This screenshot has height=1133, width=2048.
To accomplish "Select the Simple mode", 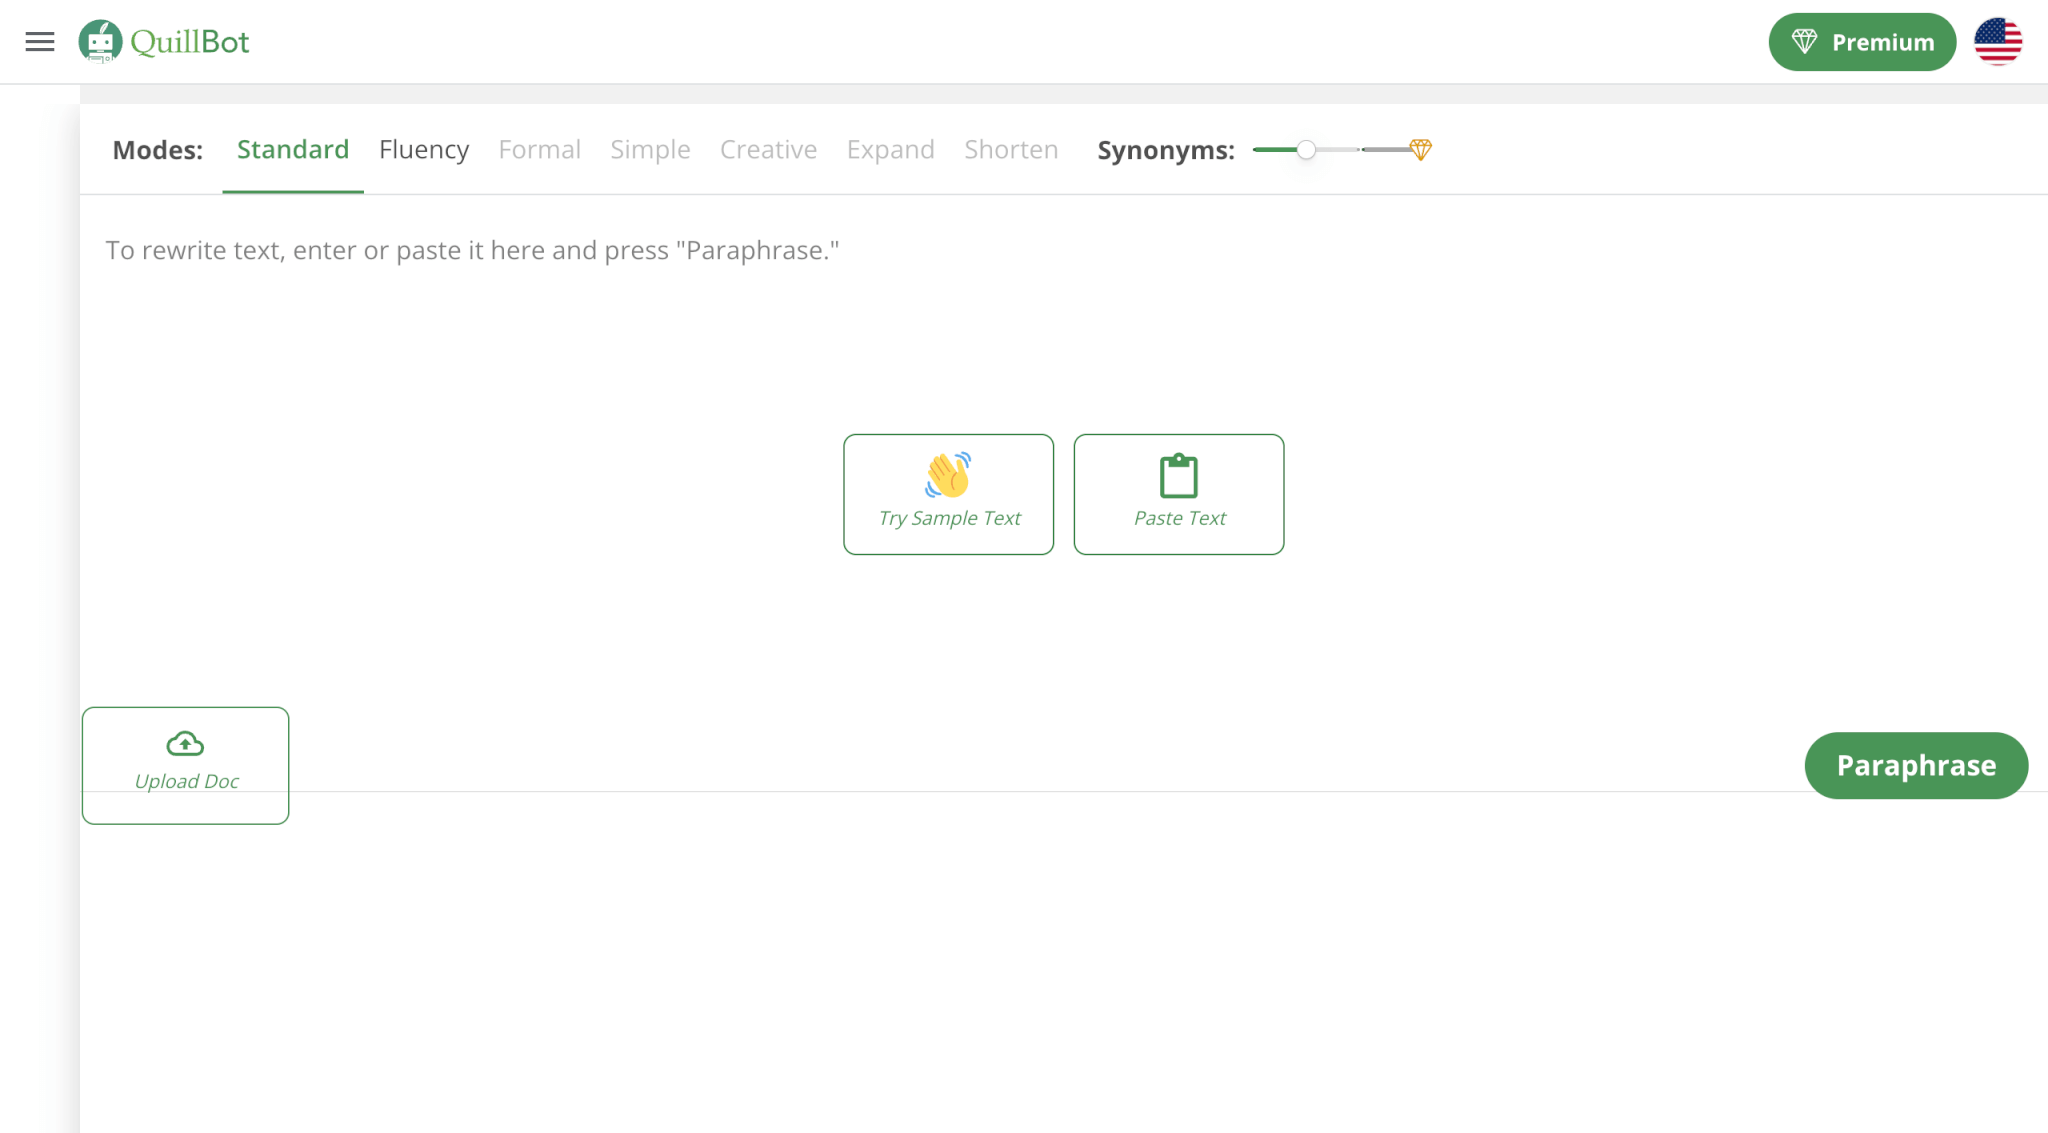I will coord(650,150).
